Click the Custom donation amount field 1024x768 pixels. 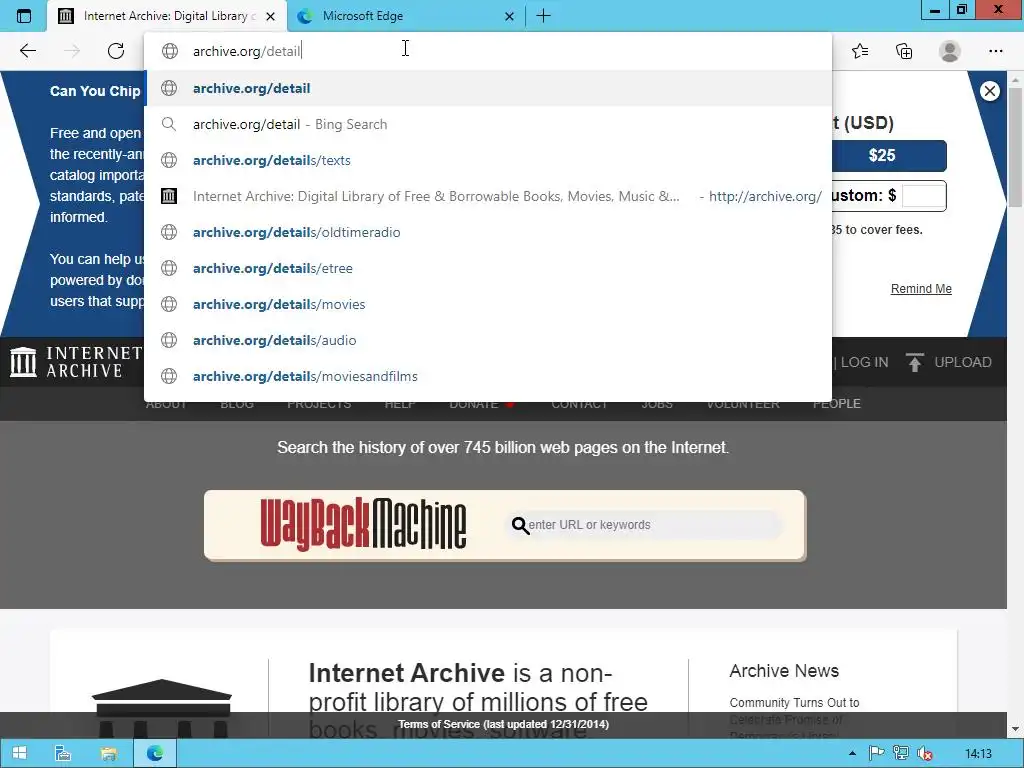point(923,195)
